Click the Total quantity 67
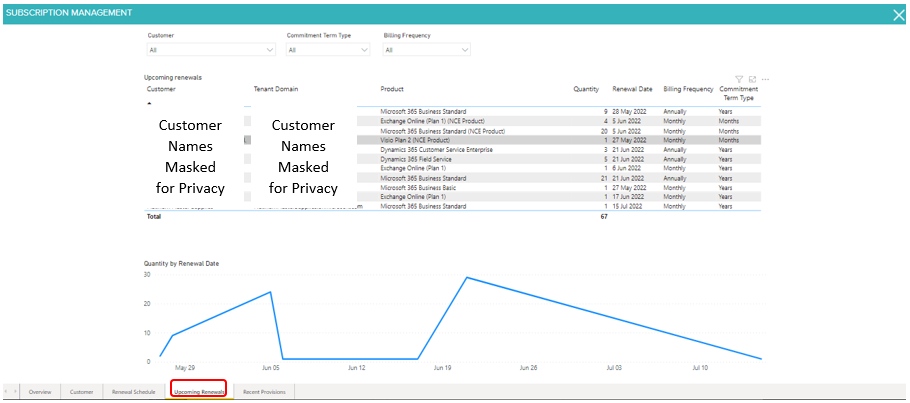Image resolution: width=910 pixels, height=403 pixels. click(604, 217)
